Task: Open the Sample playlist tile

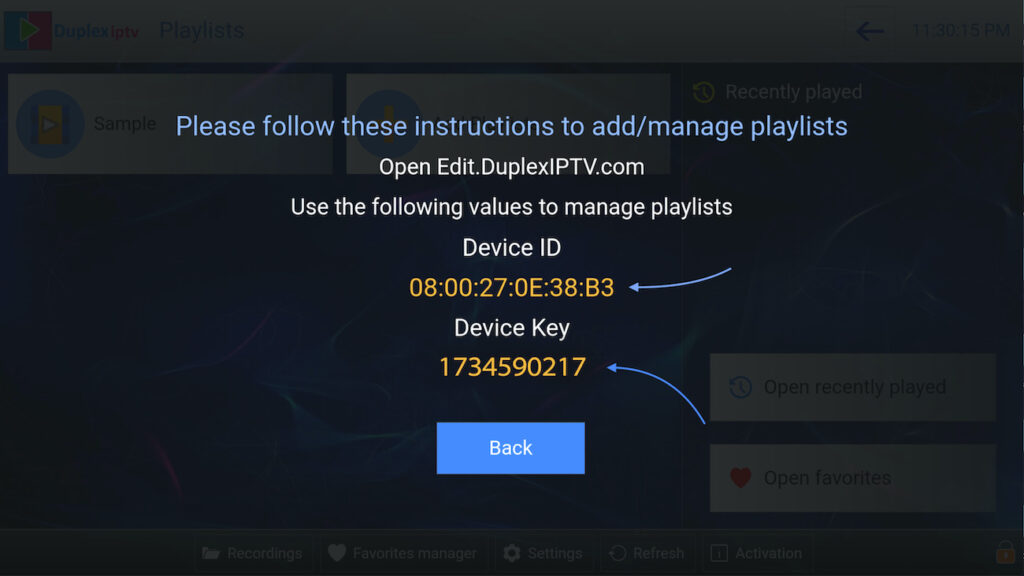Action: pos(170,123)
